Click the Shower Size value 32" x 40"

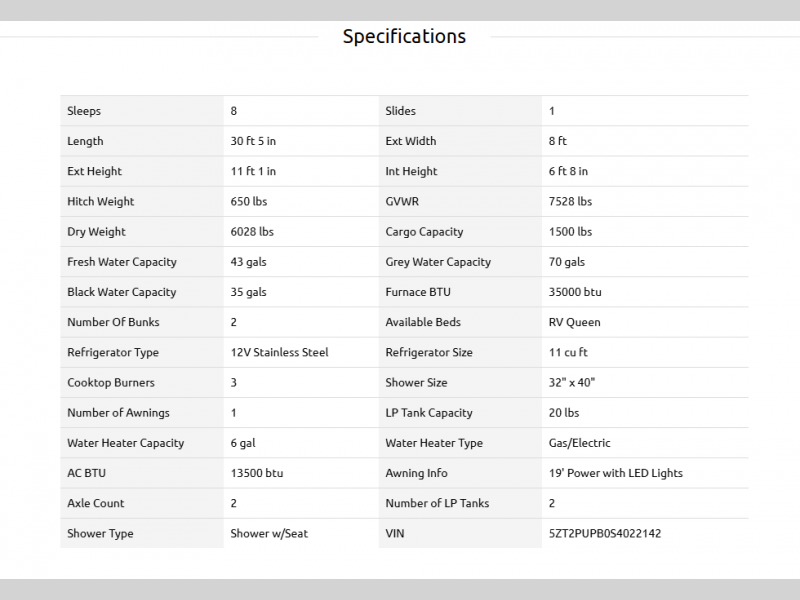(x=572, y=382)
